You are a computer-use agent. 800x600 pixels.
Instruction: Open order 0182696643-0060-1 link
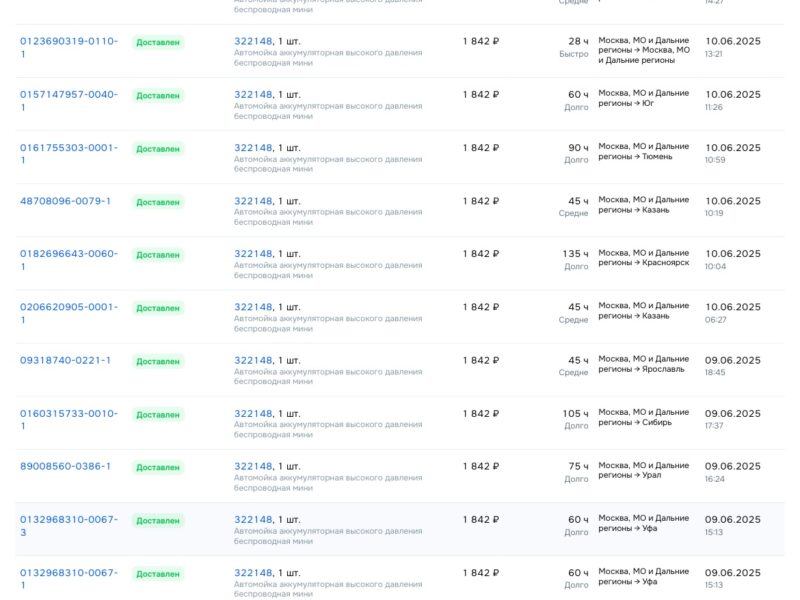[x=68, y=254]
